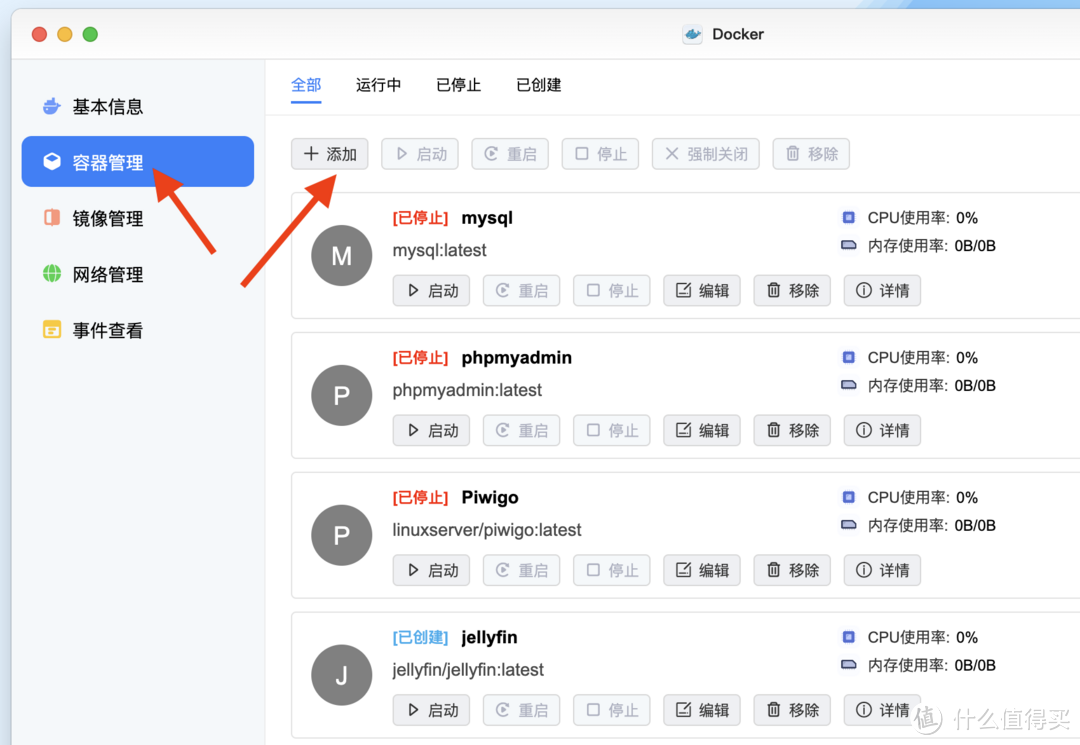Viewport: 1080px width, 745px height.
Task: Click the 强制关闭 toolbar button
Action: pyautogui.click(x=705, y=154)
